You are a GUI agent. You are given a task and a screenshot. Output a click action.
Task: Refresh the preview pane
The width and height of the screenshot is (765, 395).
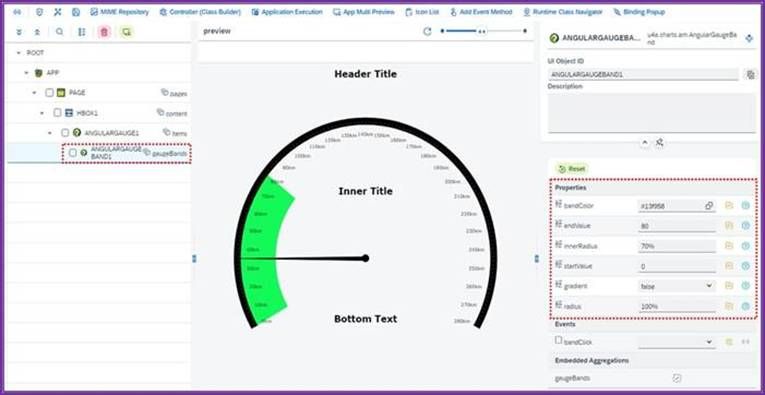coord(427,31)
